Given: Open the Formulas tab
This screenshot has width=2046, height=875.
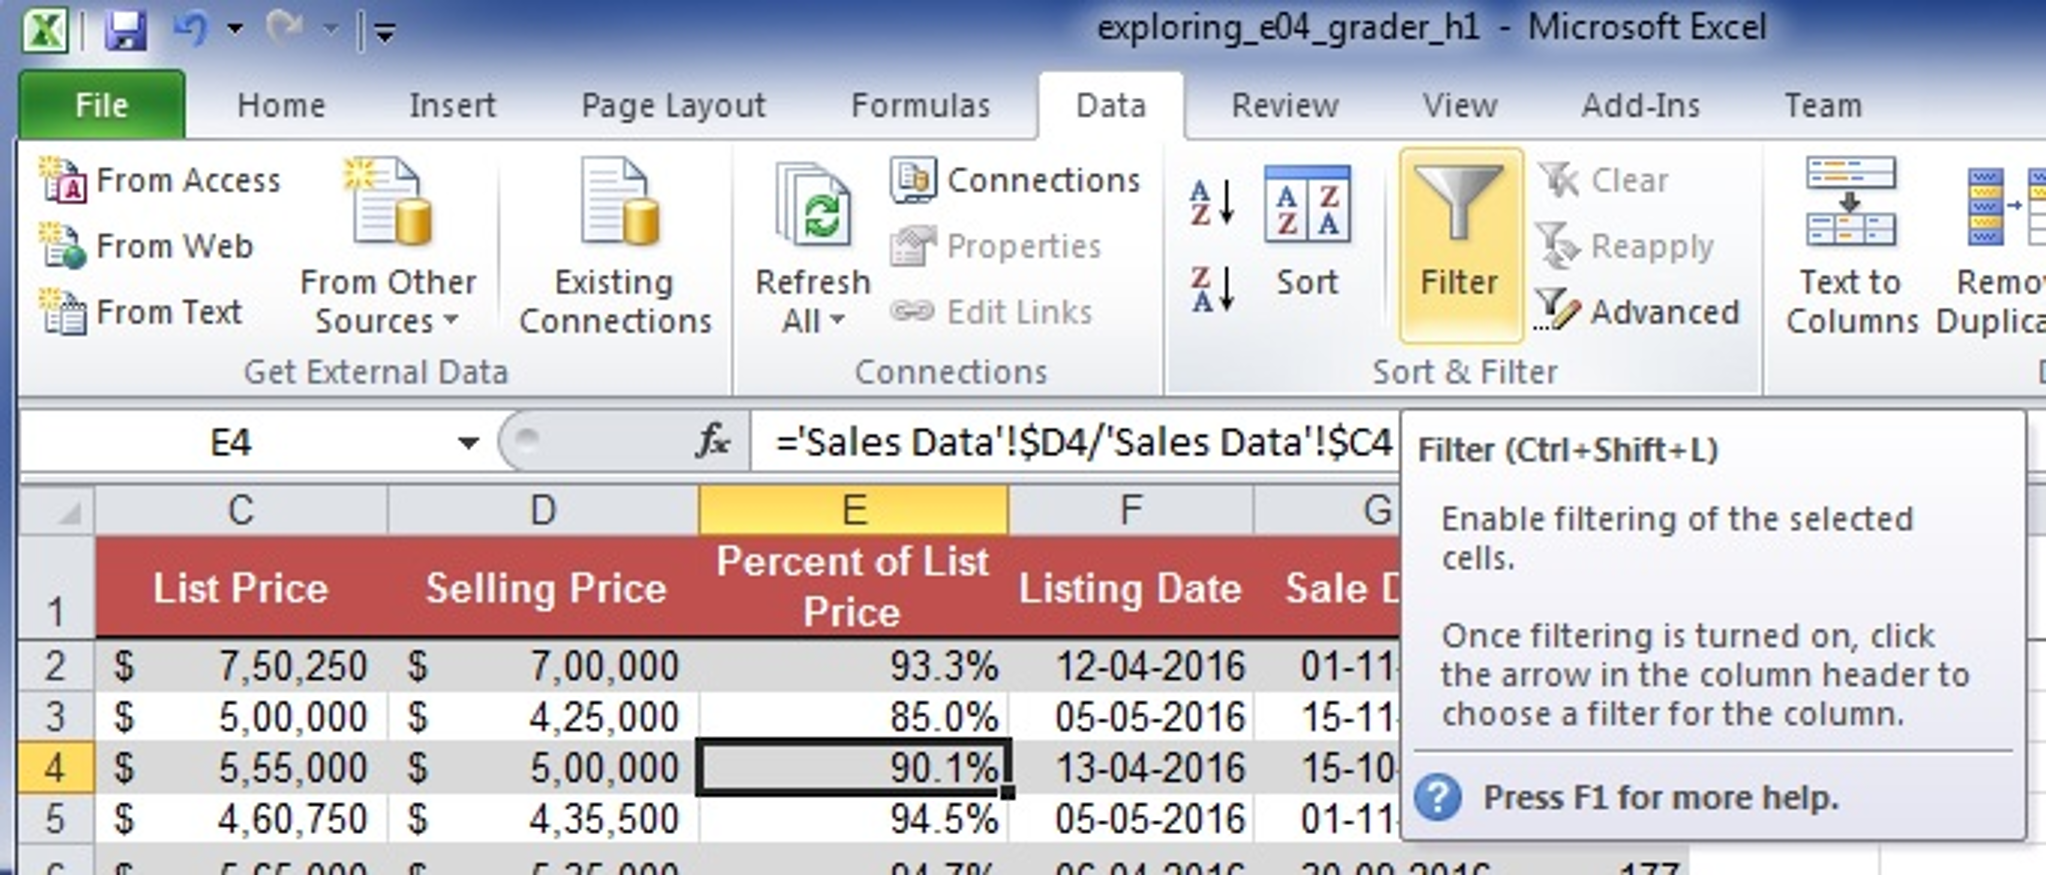Looking at the screenshot, I should click(920, 105).
